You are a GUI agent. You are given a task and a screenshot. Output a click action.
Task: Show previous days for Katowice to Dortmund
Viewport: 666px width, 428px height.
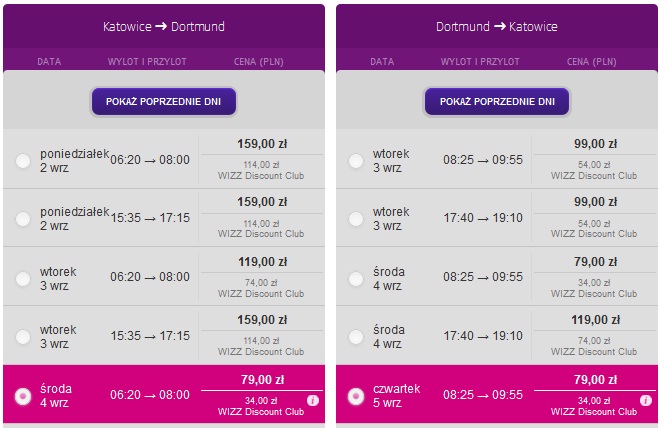(x=164, y=101)
